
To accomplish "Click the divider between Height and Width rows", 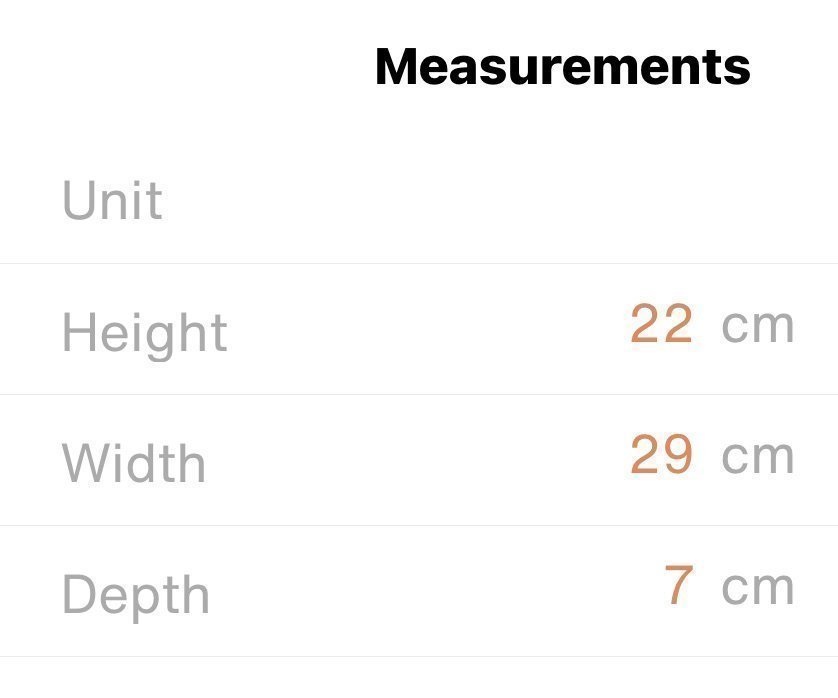I will (419, 394).
